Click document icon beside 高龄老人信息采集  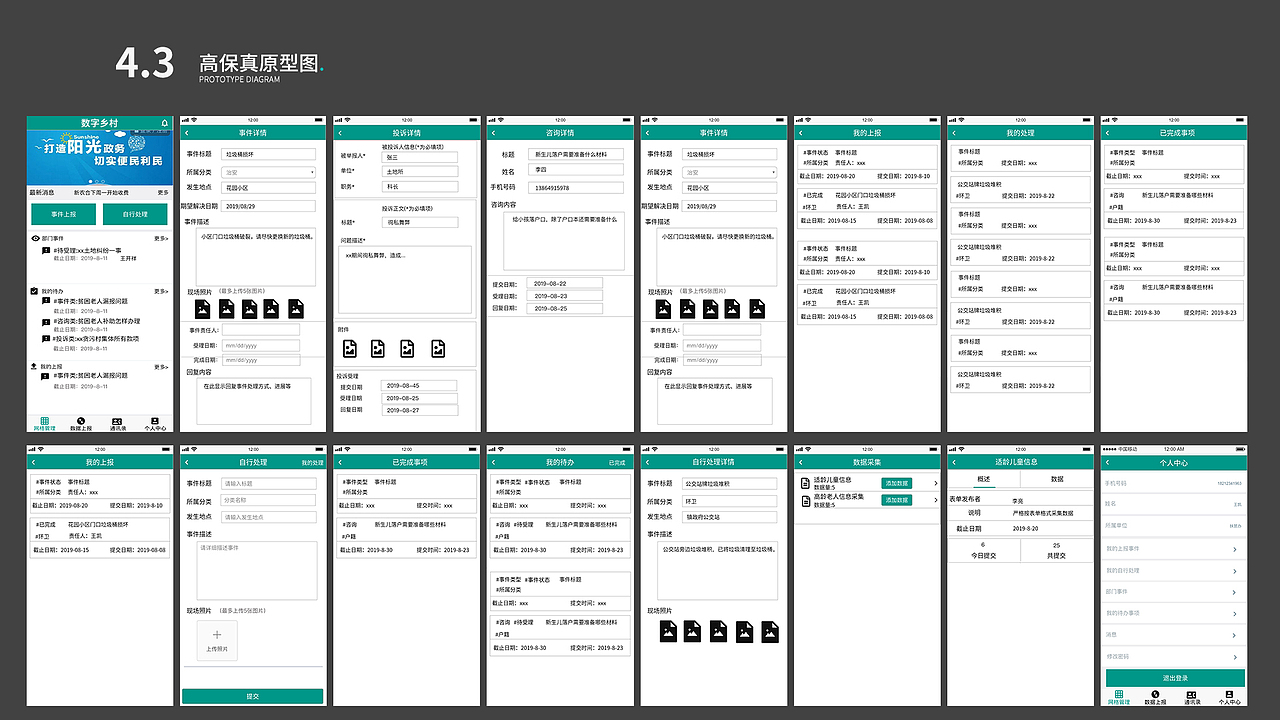806,499
